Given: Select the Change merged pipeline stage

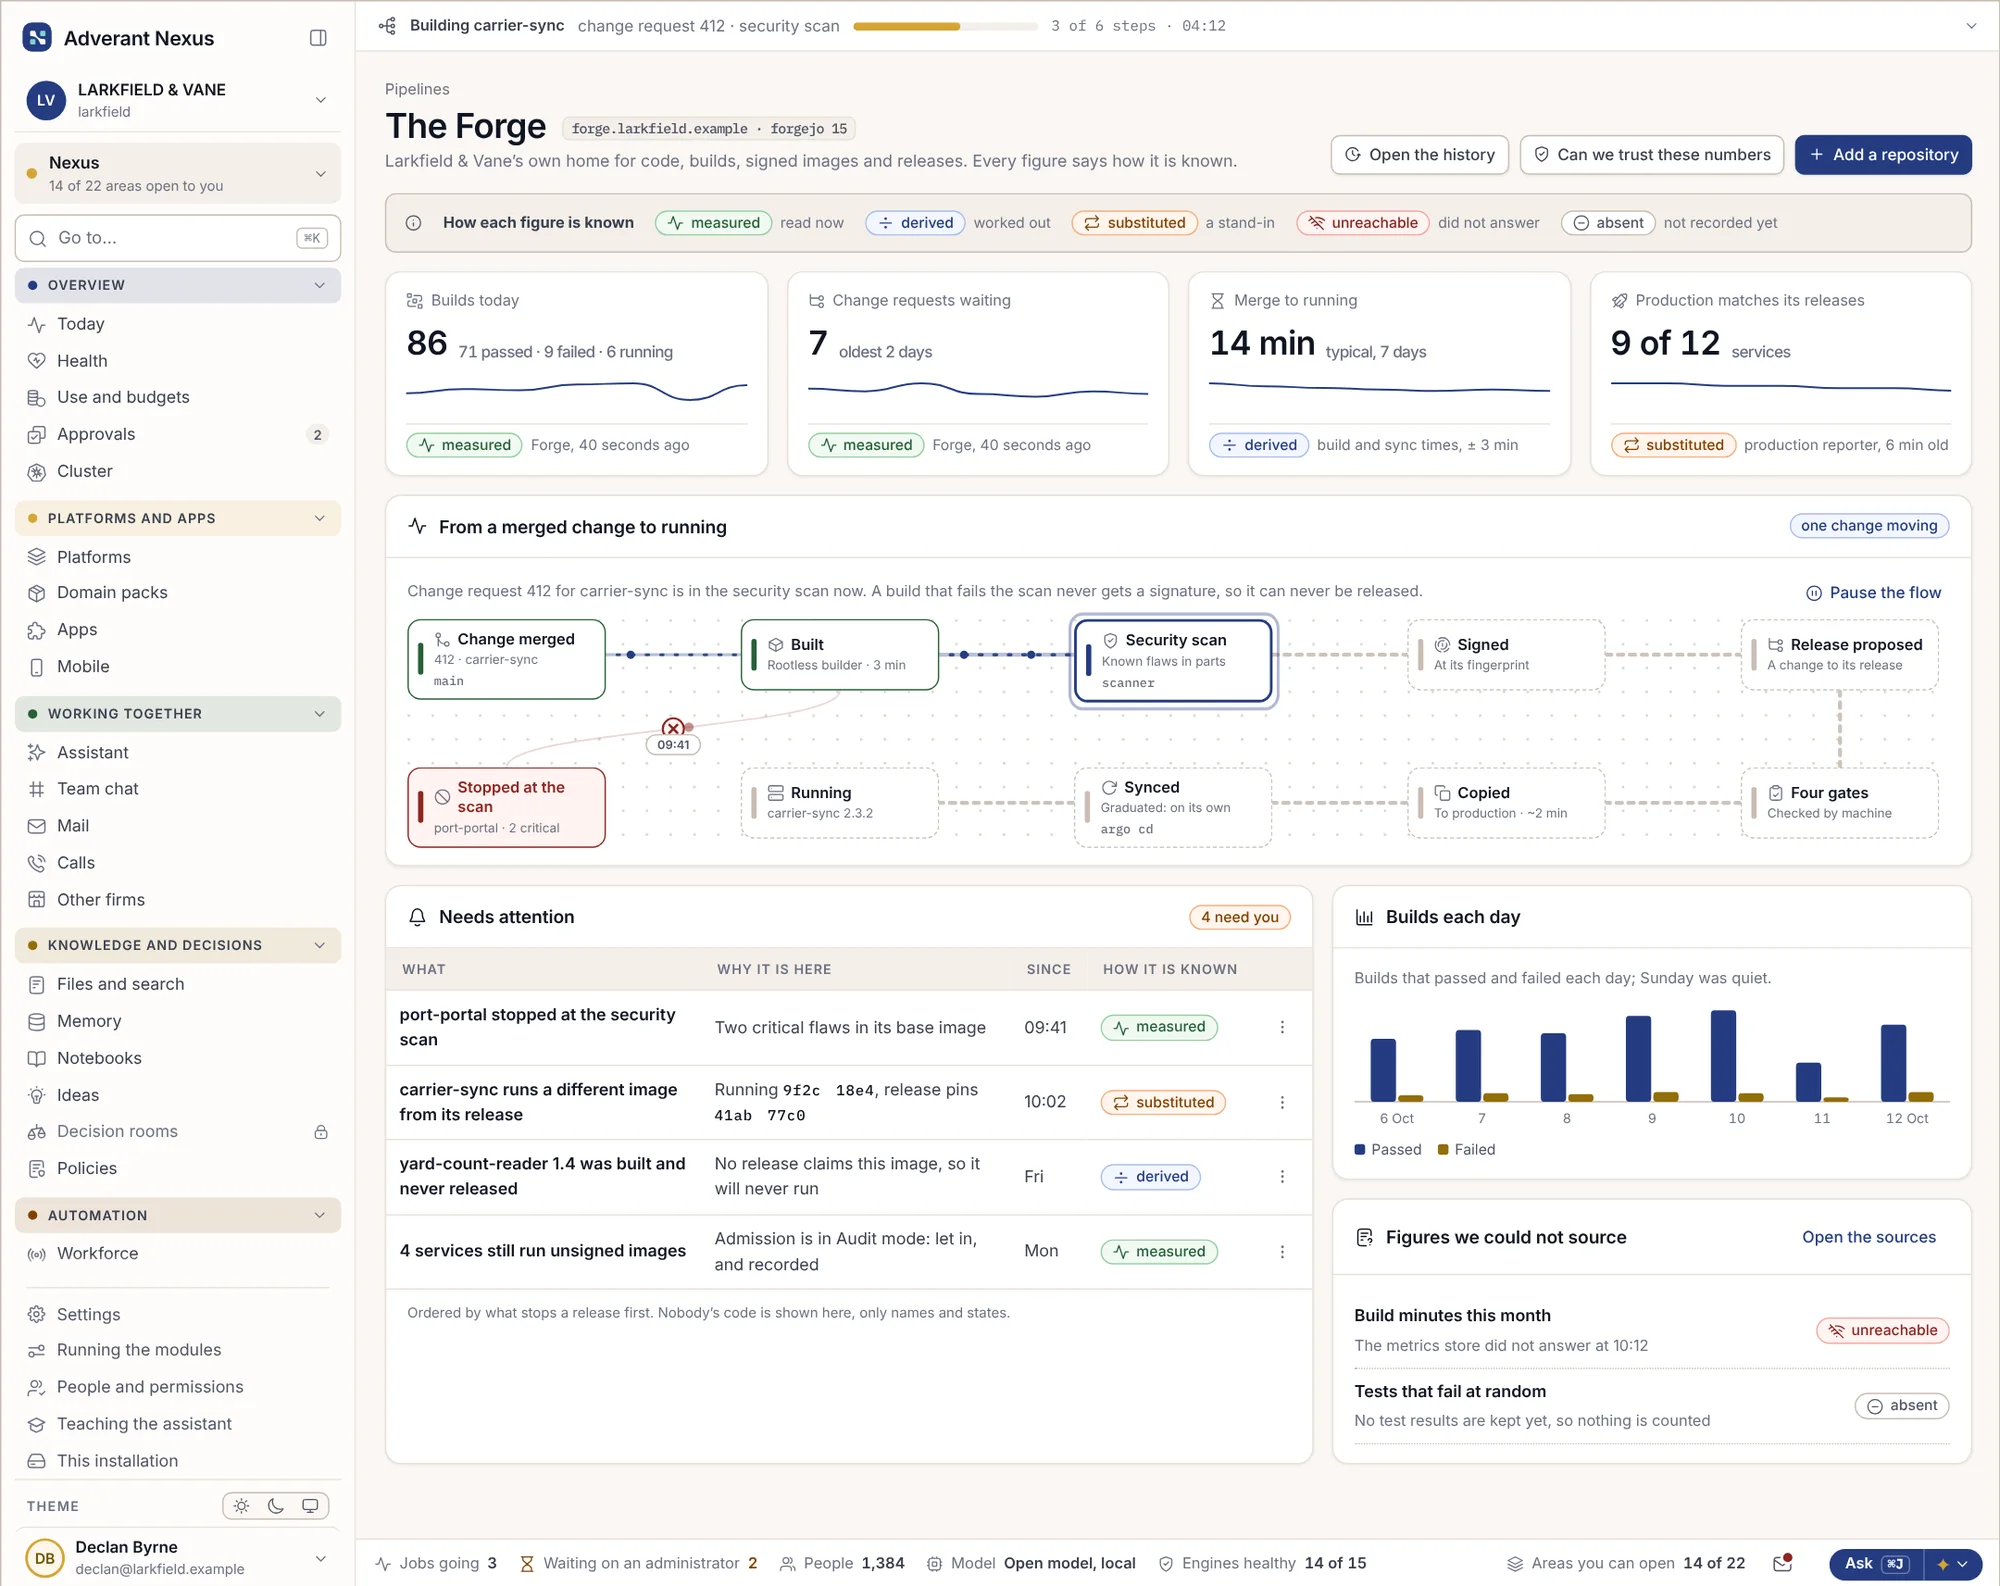Looking at the screenshot, I should [x=506, y=659].
